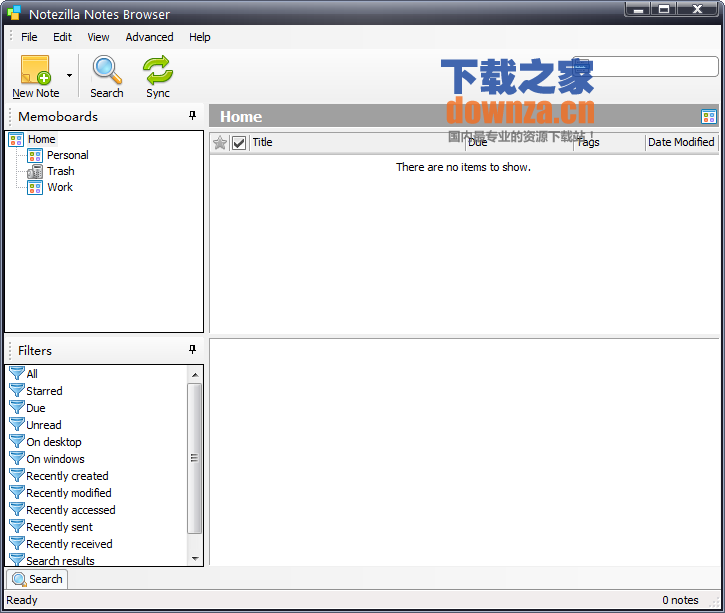725x613 pixels.
Task: Apply the Recently accessed filter
Action: coord(70,510)
